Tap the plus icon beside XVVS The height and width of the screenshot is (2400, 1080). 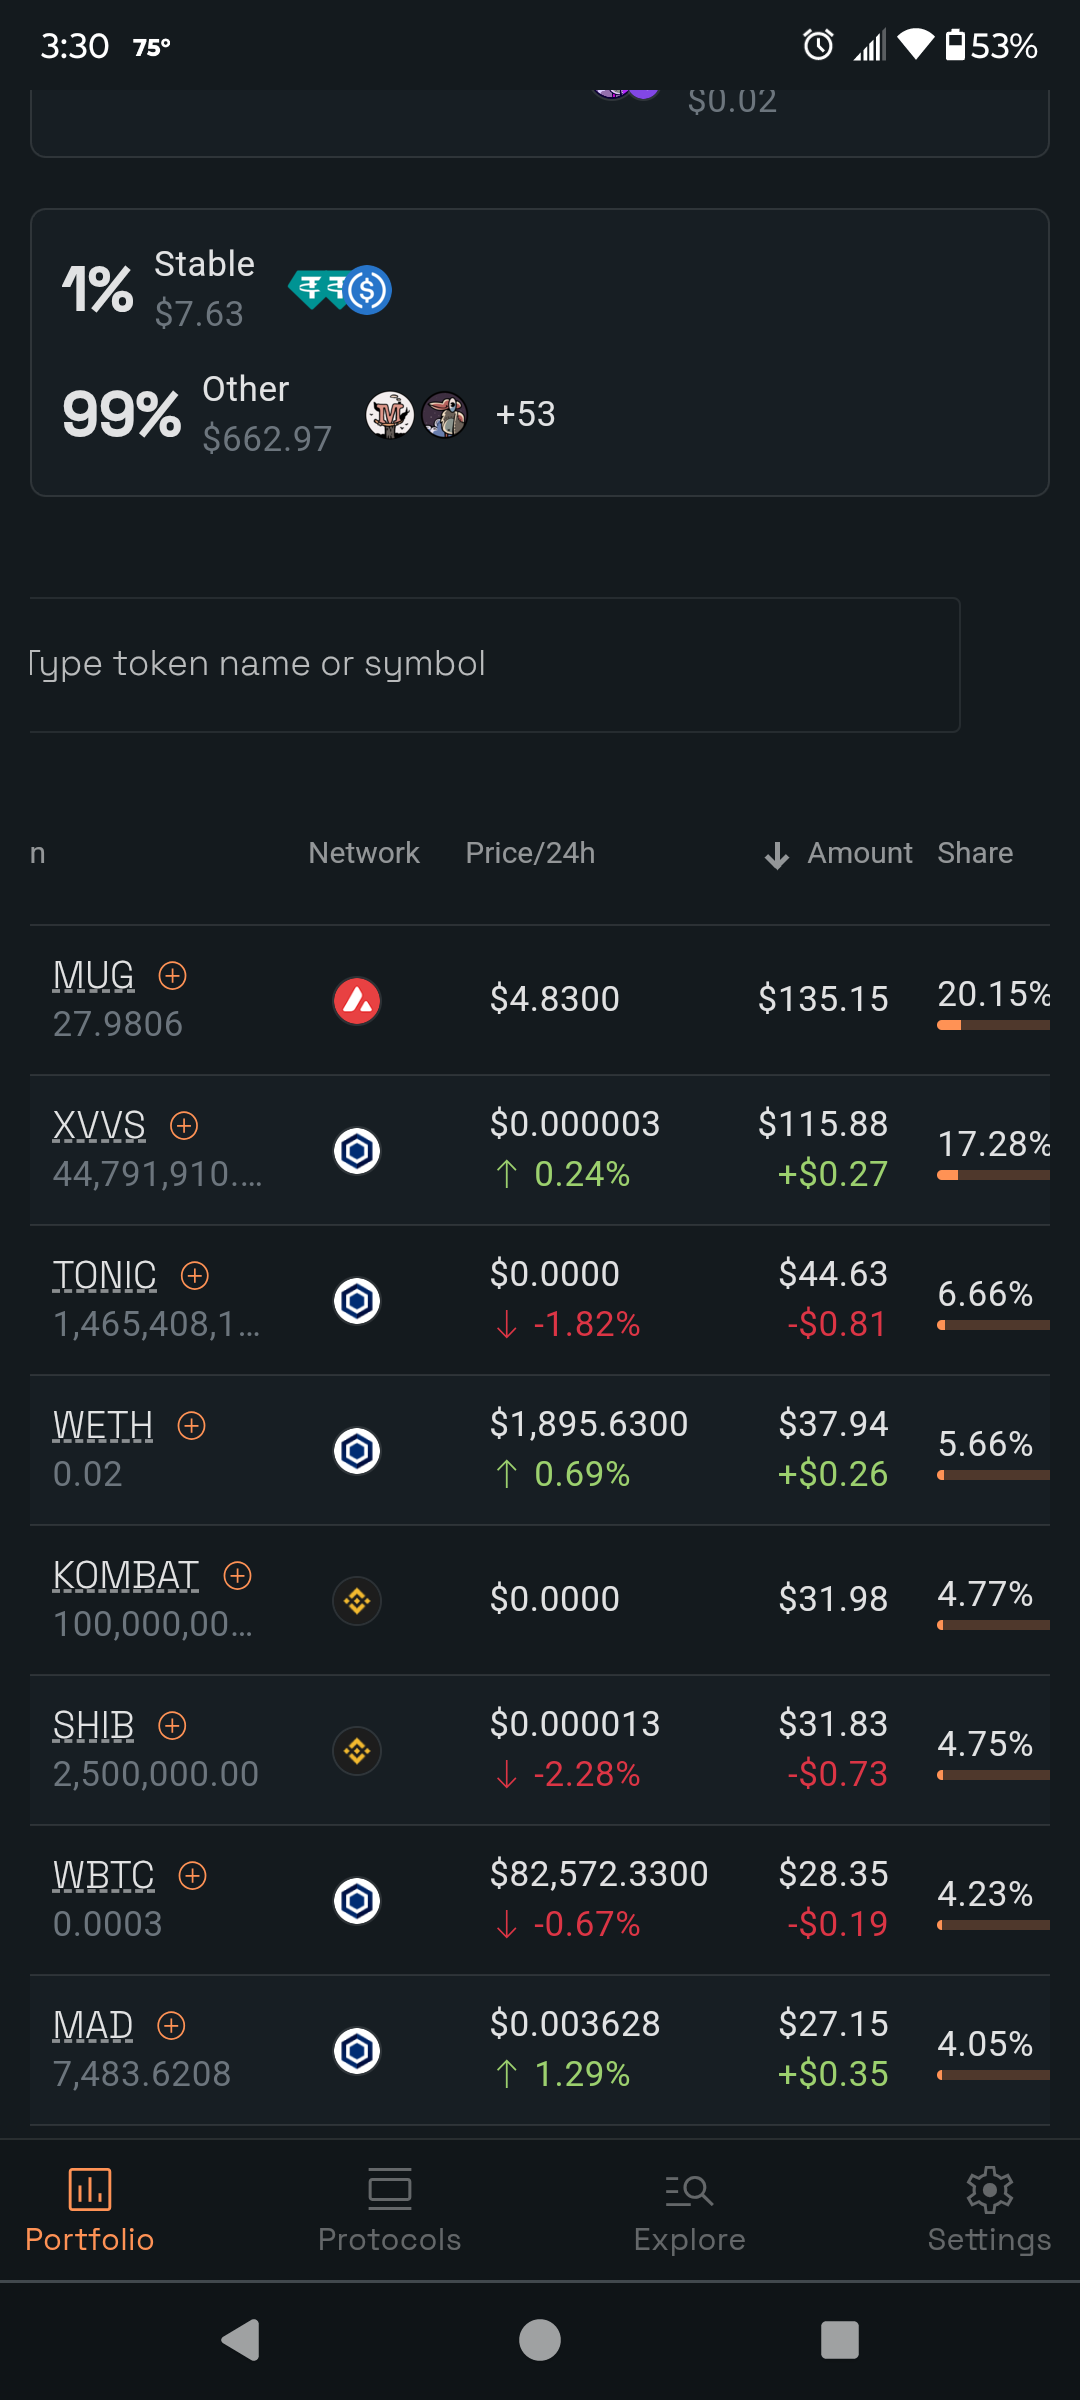point(184,1125)
